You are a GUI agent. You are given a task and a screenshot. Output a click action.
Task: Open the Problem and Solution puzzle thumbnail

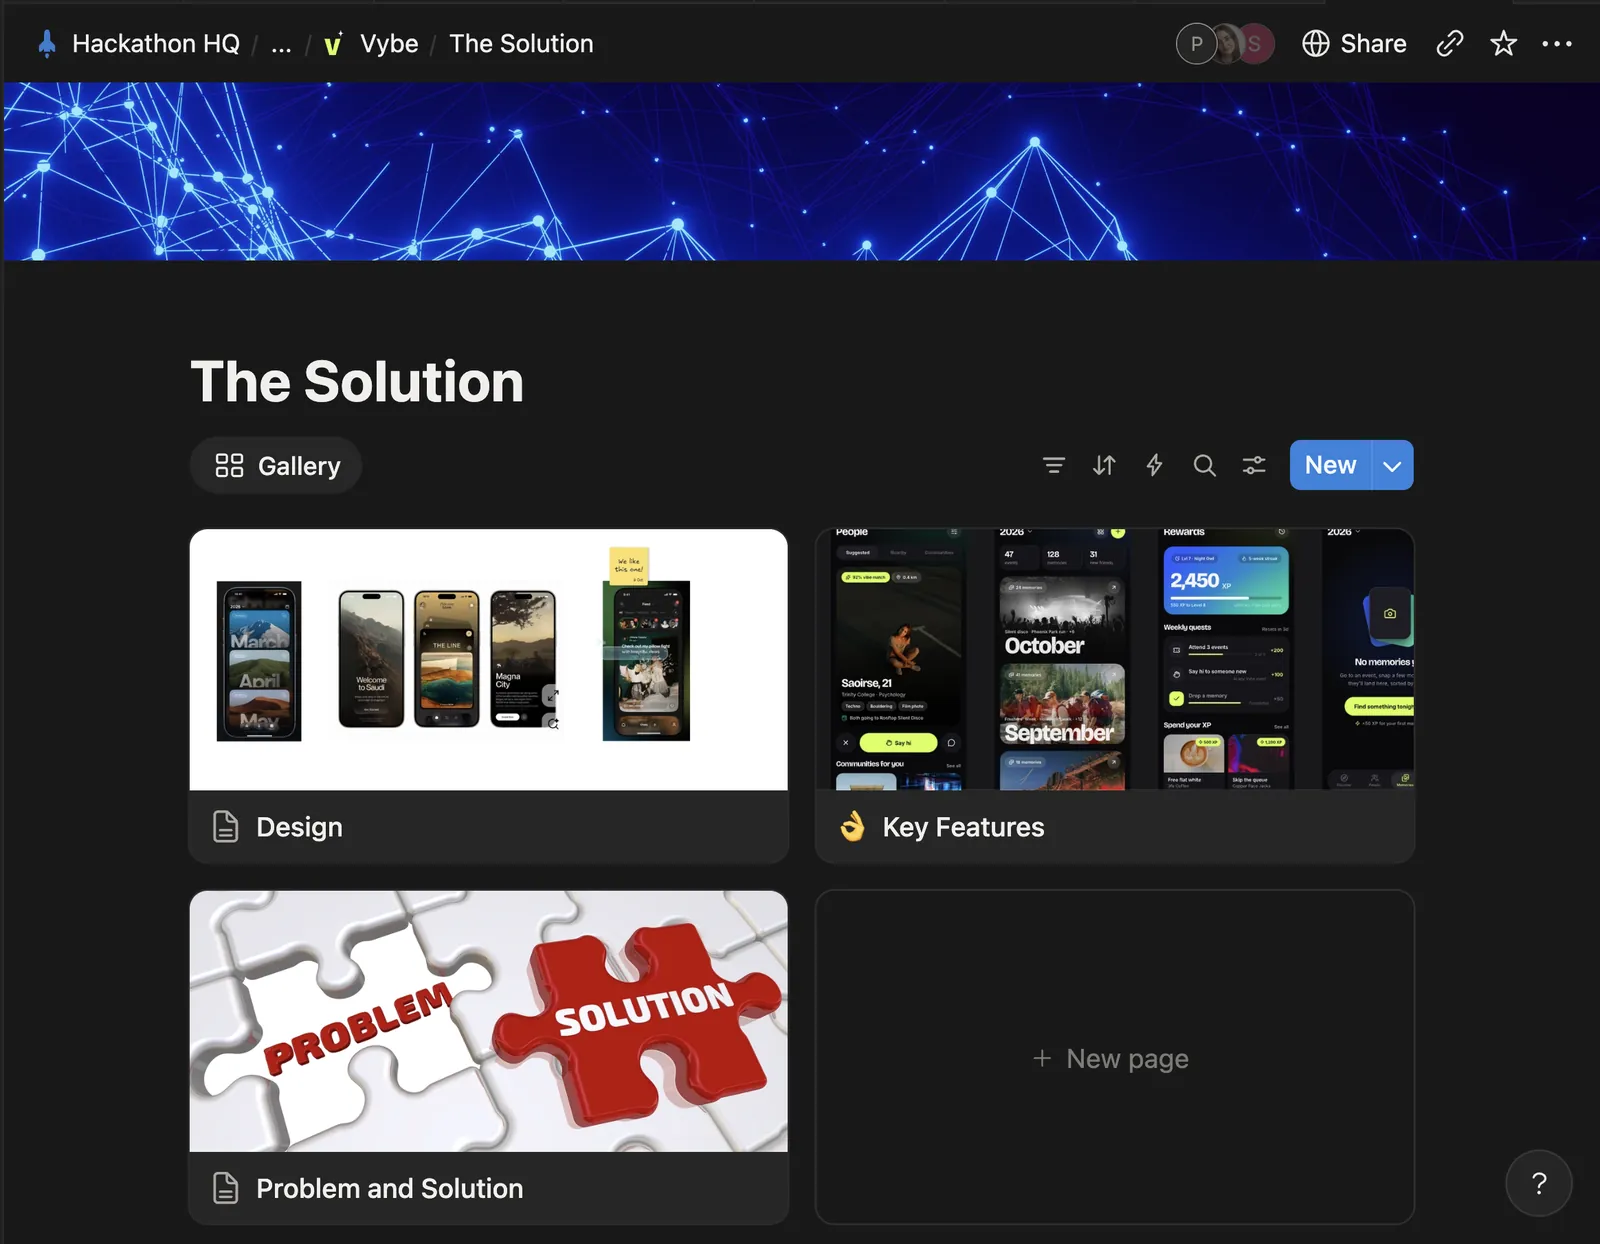[x=489, y=1021]
